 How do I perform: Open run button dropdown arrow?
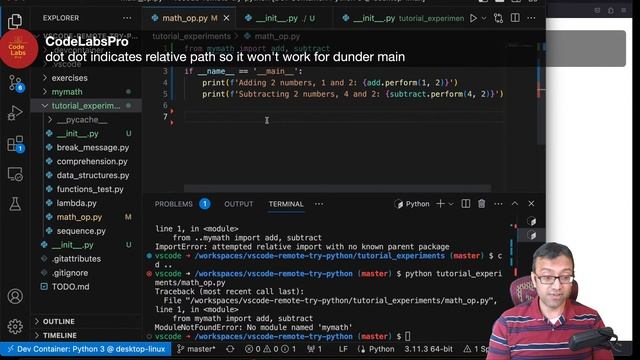click(484, 18)
